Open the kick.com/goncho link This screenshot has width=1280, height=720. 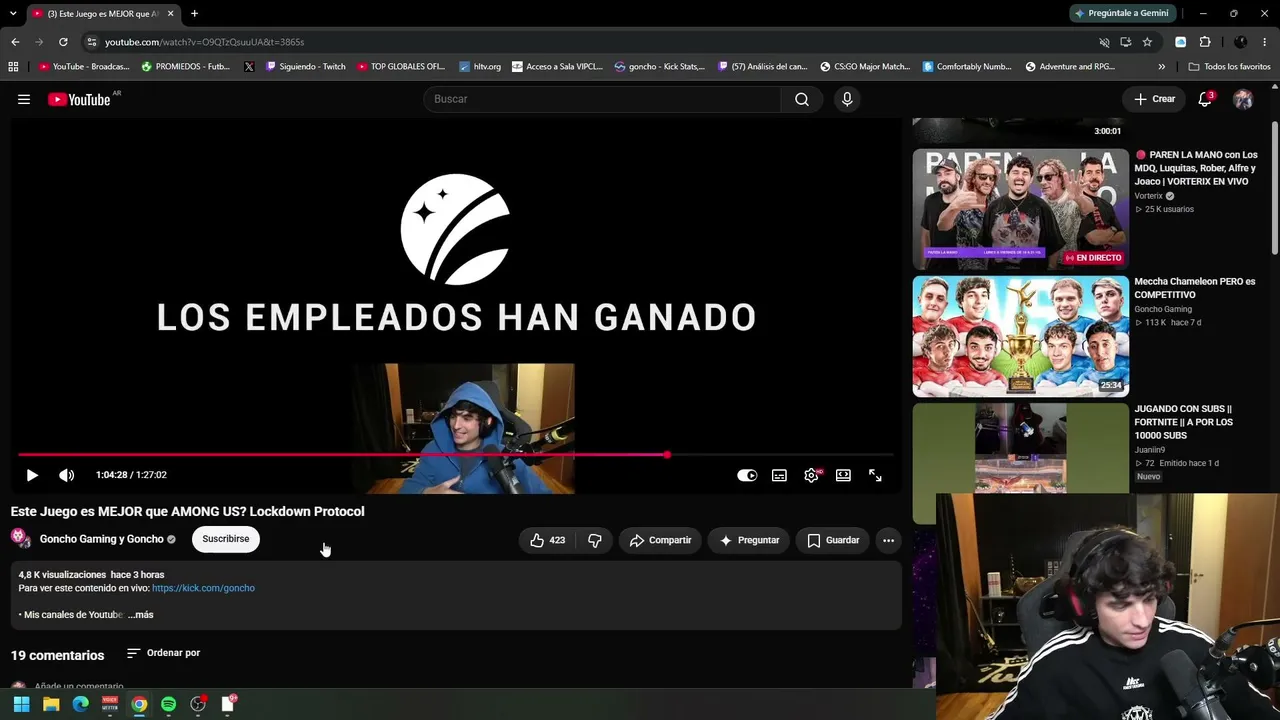(x=203, y=588)
